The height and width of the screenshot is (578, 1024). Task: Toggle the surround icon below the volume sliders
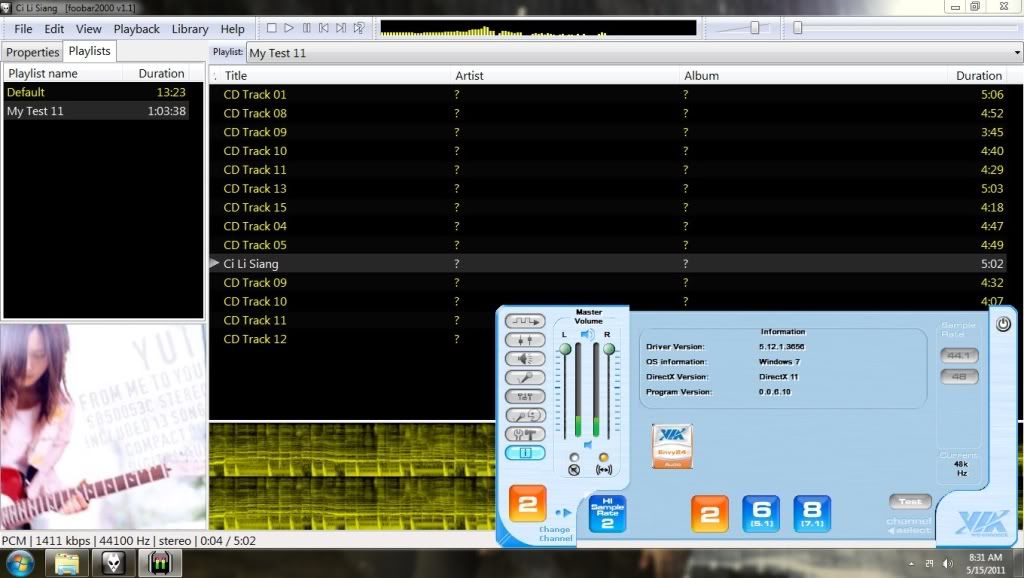604,470
